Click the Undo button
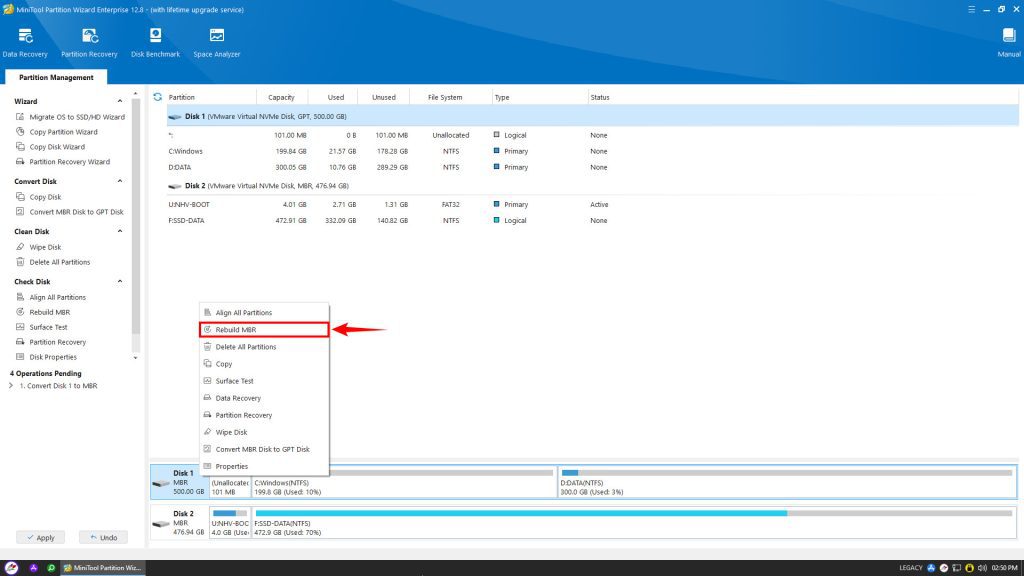This screenshot has height=576, width=1024. tap(104, 537)
